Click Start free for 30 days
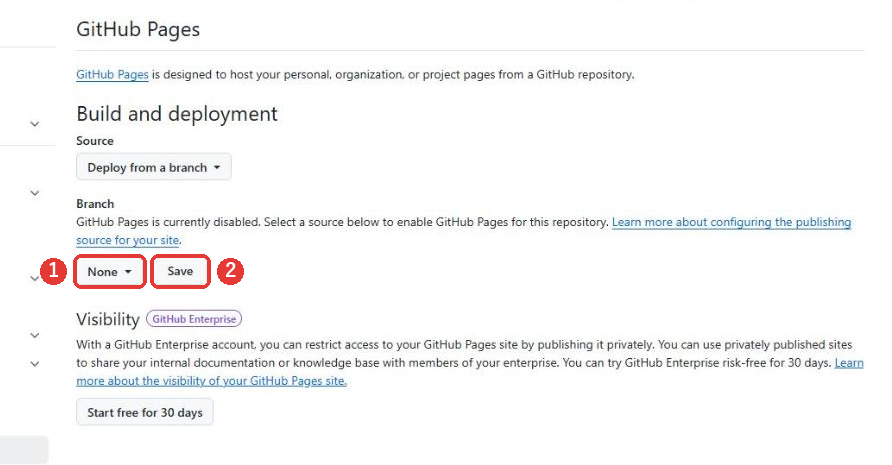892x465 pixels. tap(145, 413)
